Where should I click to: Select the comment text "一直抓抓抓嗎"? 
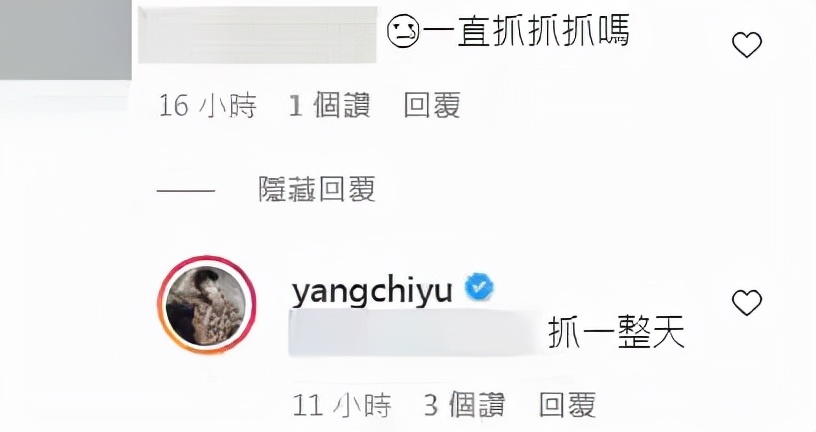[x=526, y=32]
